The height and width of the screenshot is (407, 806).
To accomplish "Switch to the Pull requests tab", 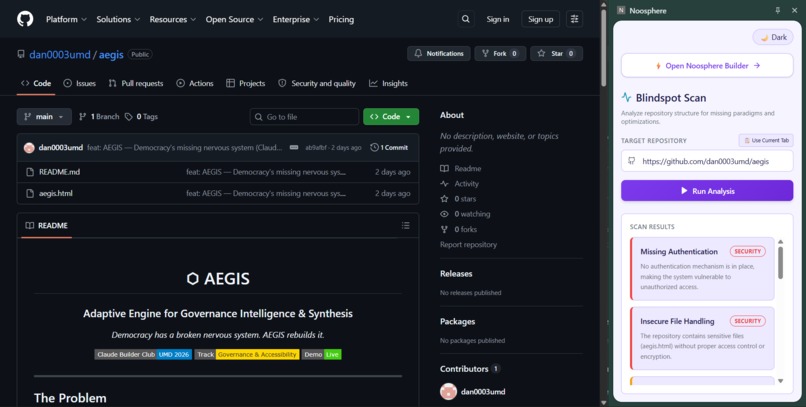I will [x=136, y=83].
